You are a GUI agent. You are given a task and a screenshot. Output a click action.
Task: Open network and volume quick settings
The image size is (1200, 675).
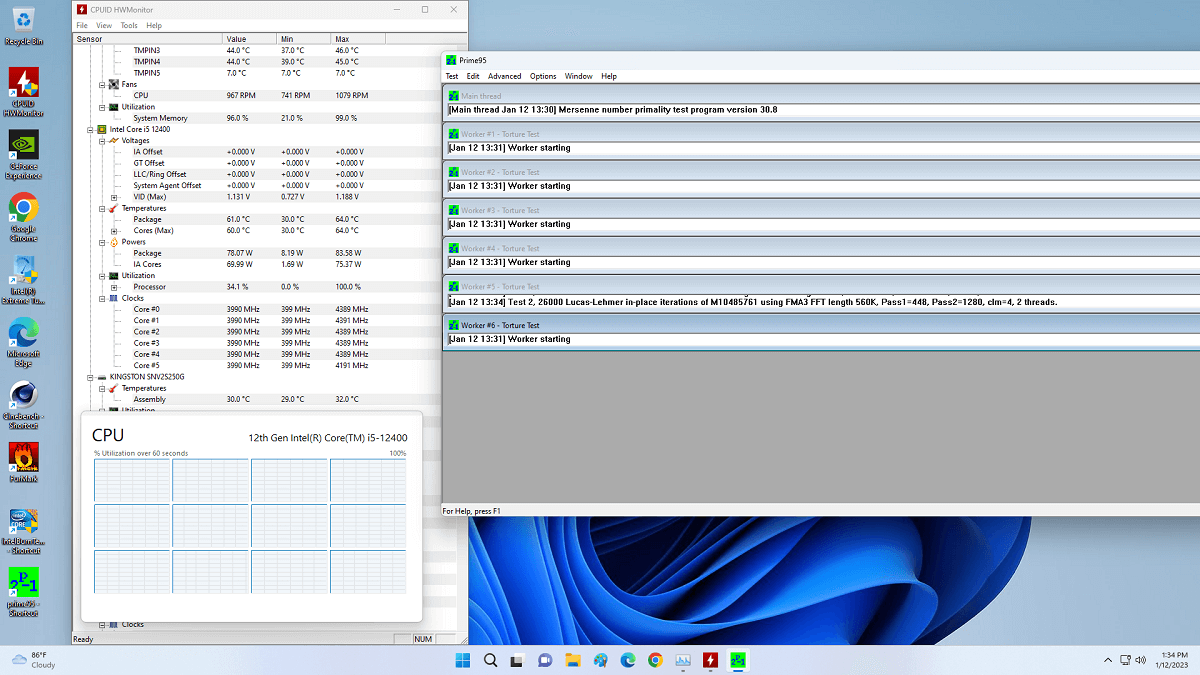(x=1131, y=660)
